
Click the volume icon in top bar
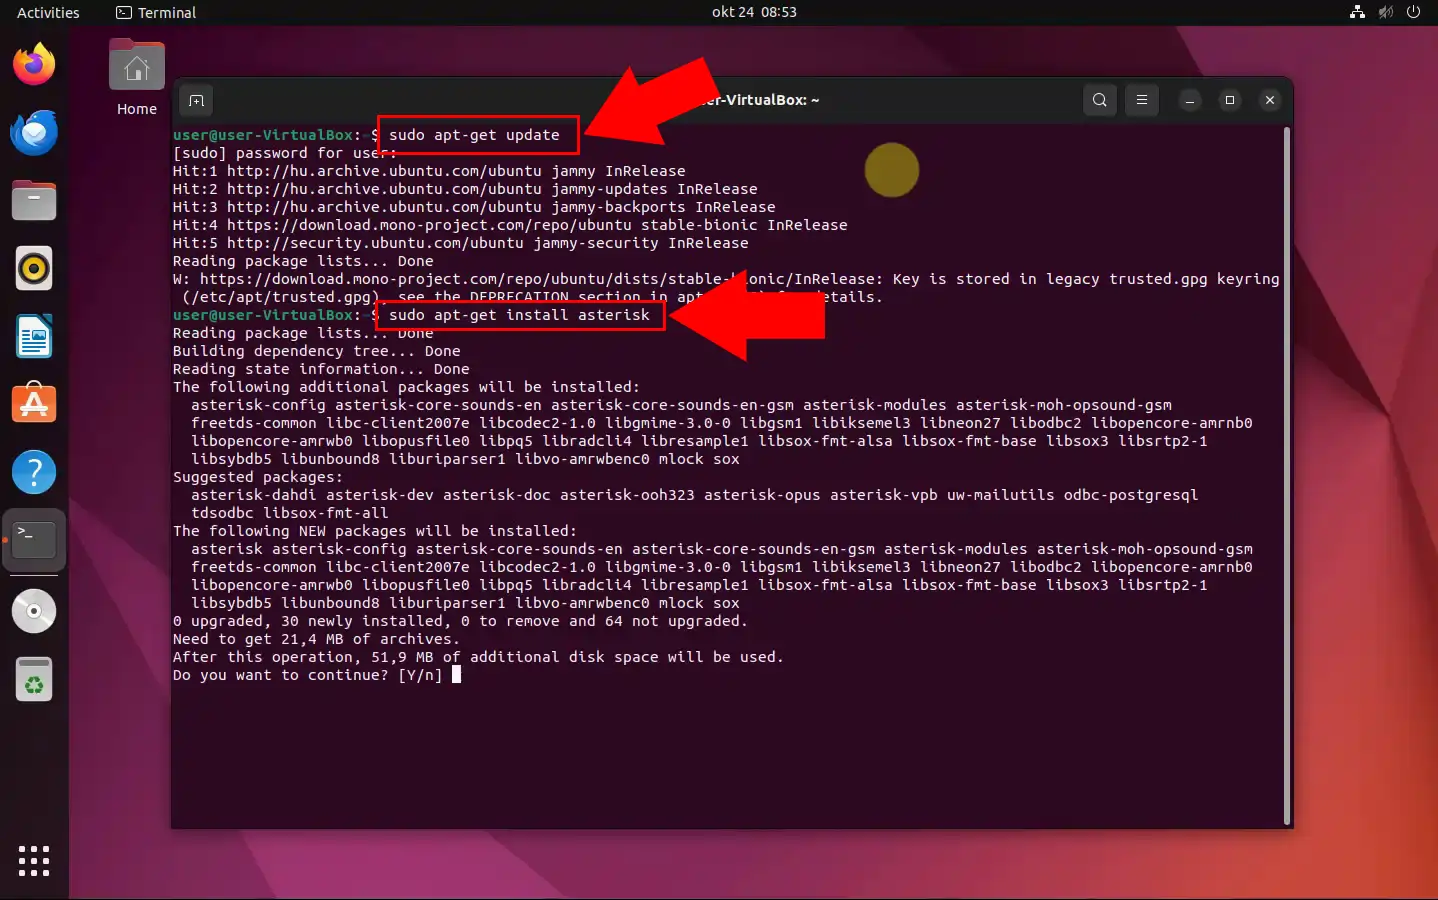click(x=1385, y=13)
